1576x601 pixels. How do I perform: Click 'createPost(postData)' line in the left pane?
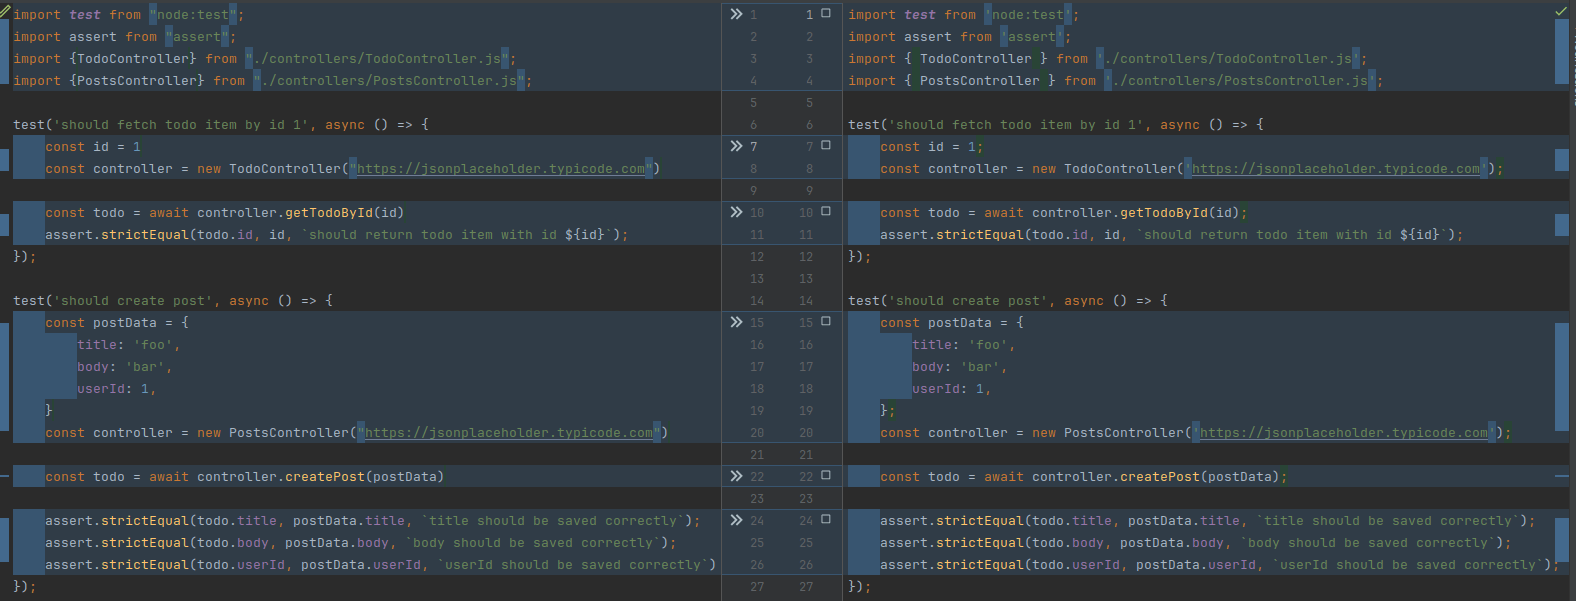(245, 477)
